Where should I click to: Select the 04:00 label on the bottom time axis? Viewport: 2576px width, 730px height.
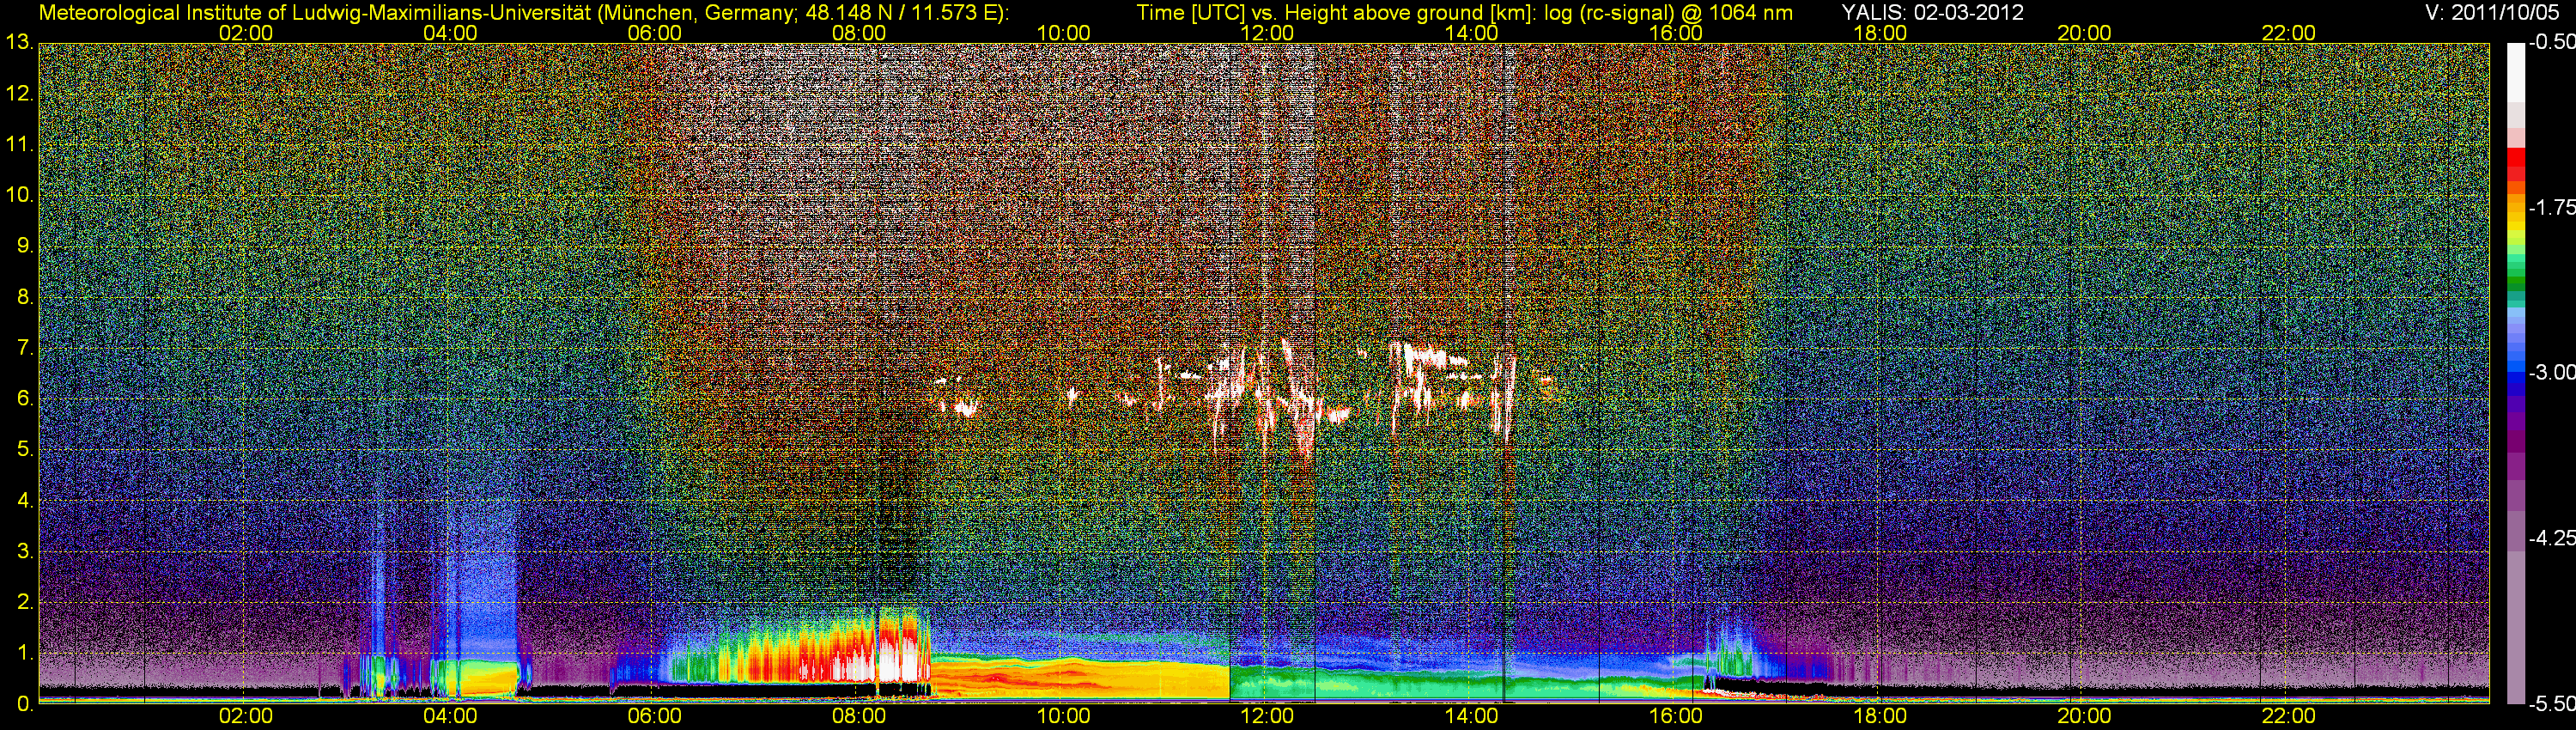point(450,716)
